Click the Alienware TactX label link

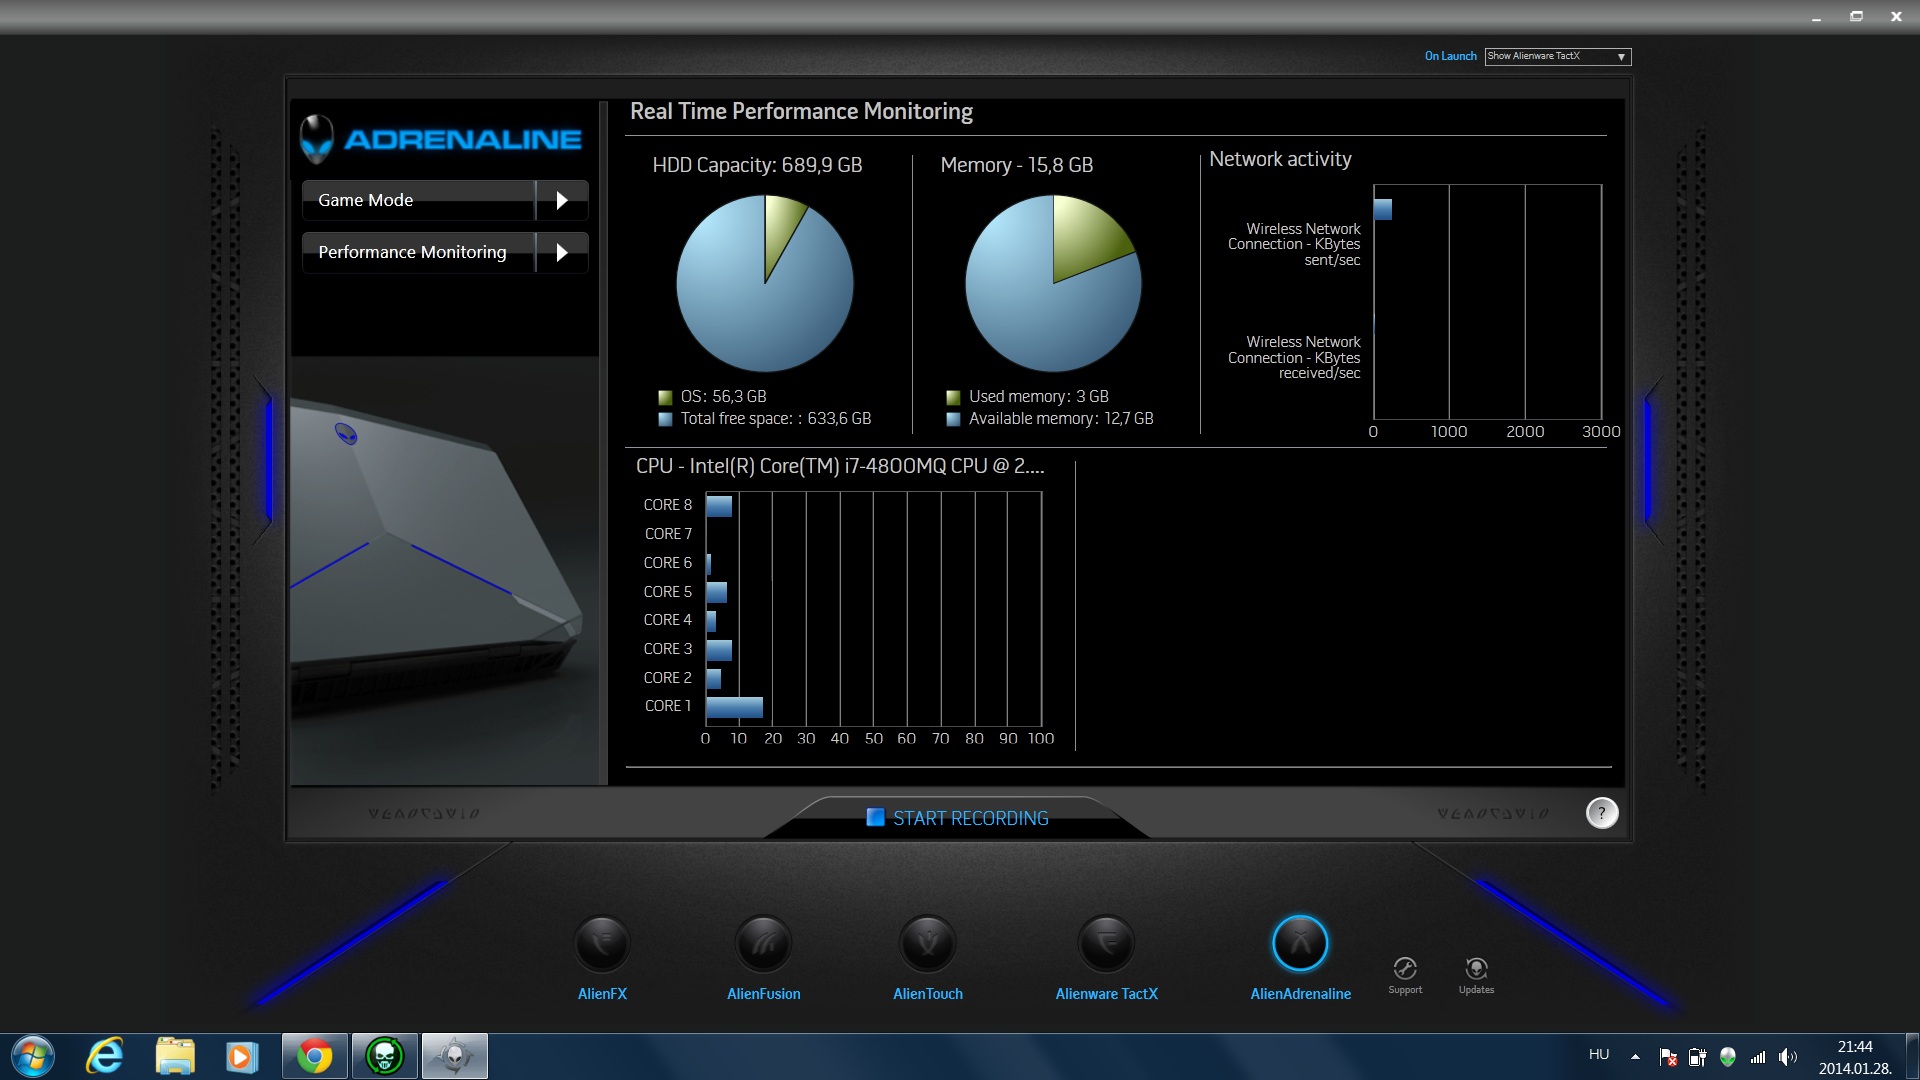click(1106, 994)
